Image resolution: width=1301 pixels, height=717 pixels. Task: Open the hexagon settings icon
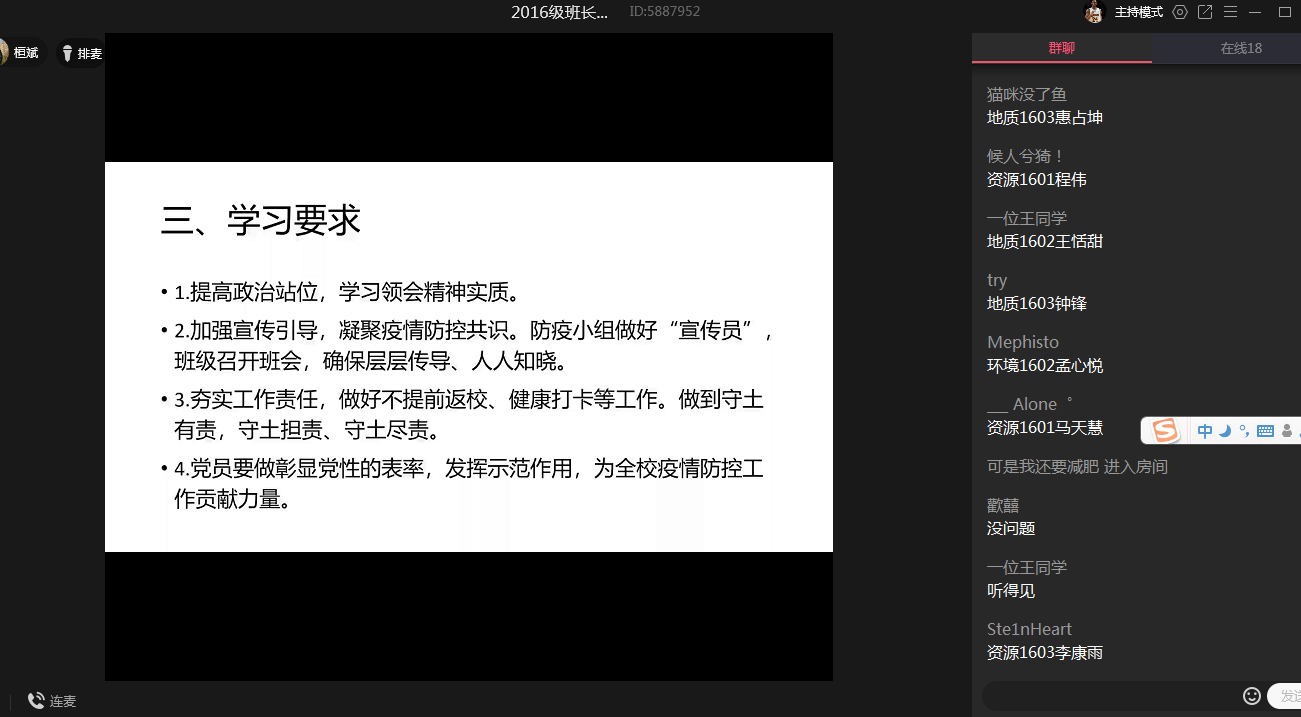coord(1180,12)
